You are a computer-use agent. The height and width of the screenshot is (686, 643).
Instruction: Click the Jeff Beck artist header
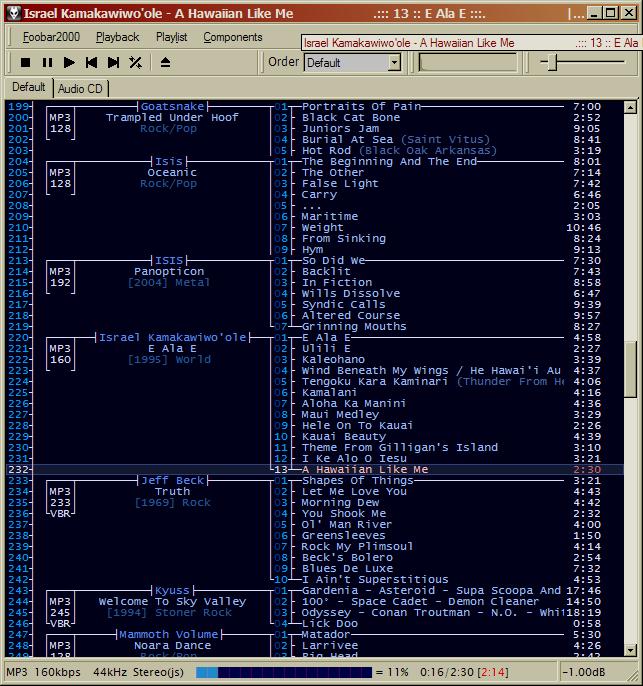pos(173,480)
